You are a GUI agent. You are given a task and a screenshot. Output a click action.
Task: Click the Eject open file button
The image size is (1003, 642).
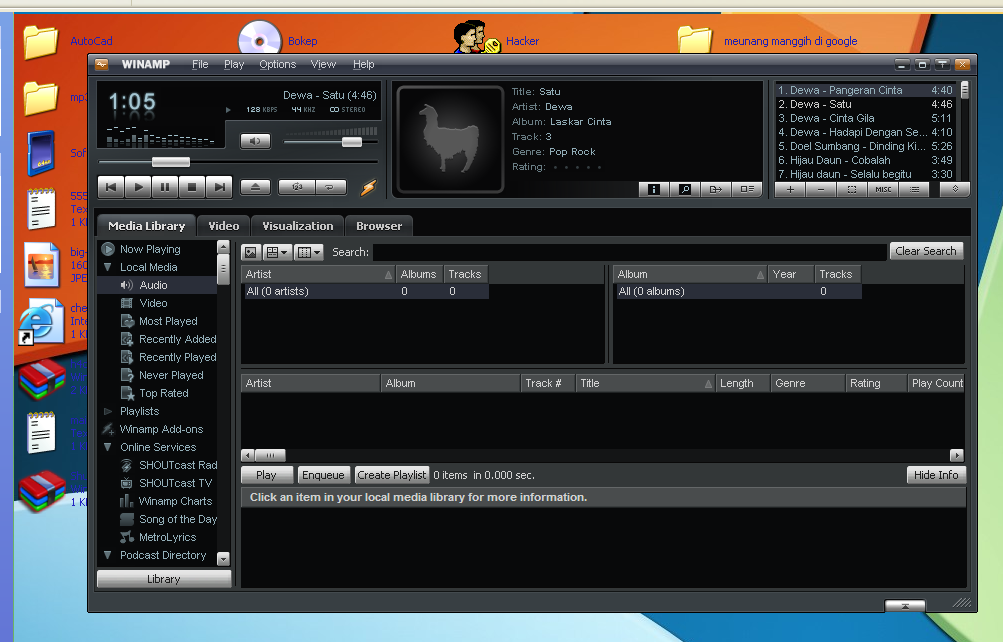(255, 187)
